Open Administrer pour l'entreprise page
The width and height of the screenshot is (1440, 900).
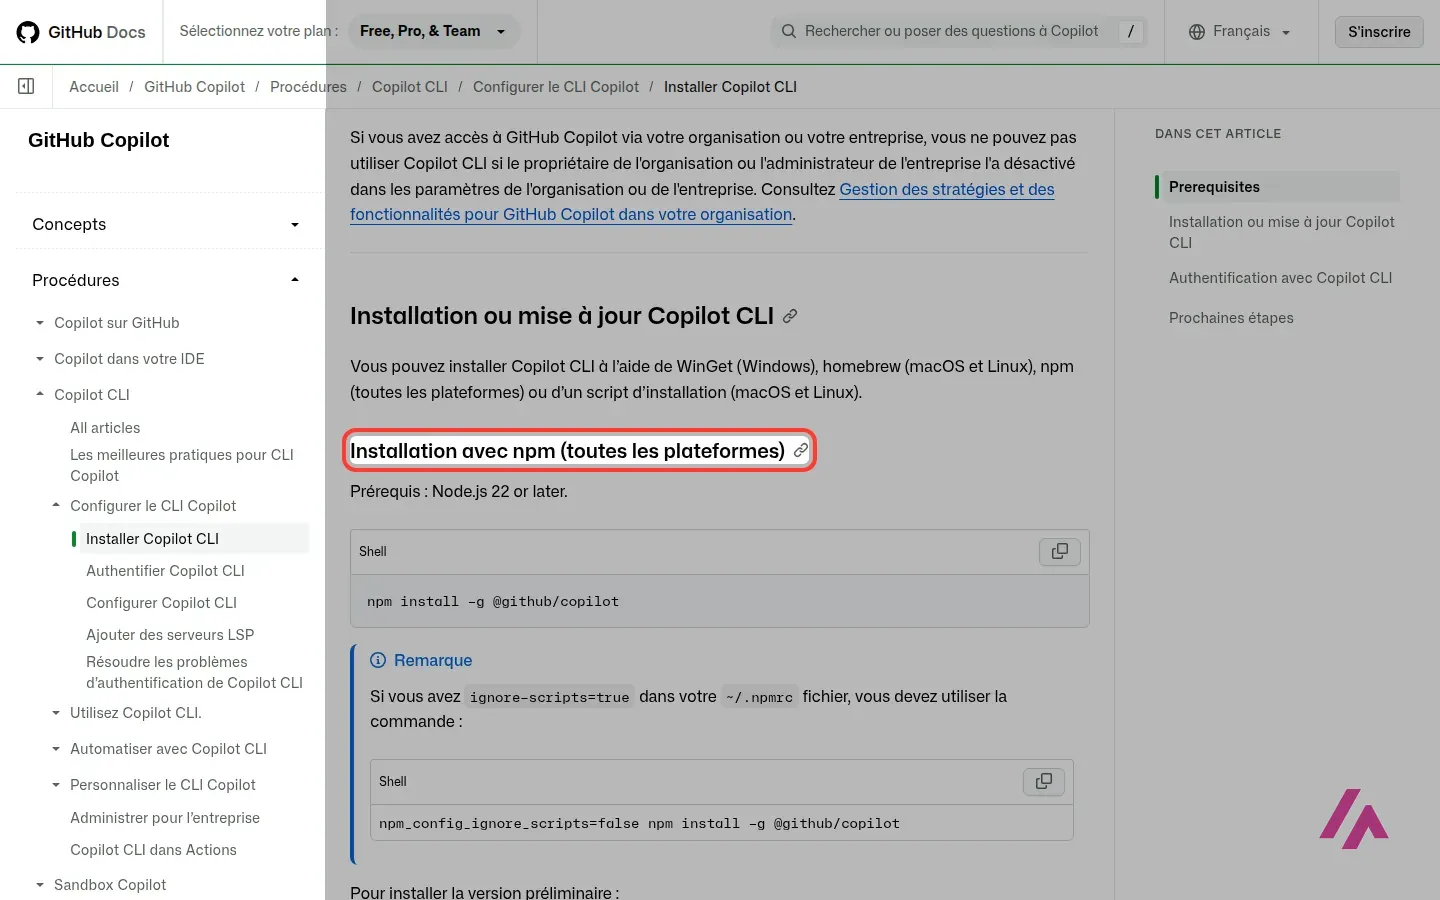[x=165, y=818]
